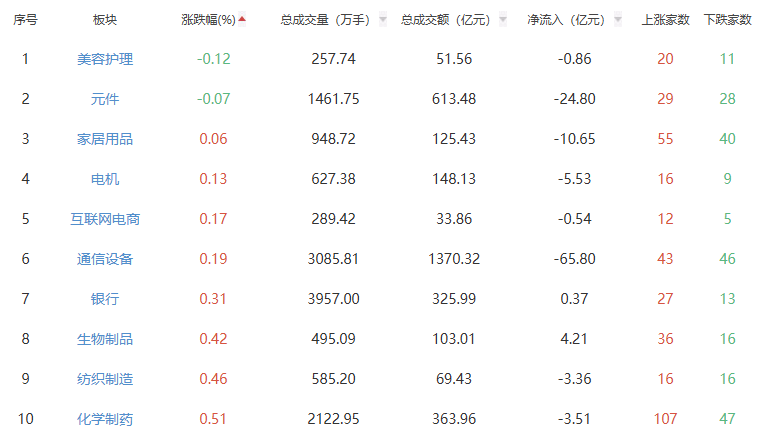The height and width of the screenshot is (438, 770).
Task: Open the 通信设备 sector link
Action: click(x=105, y=259)
